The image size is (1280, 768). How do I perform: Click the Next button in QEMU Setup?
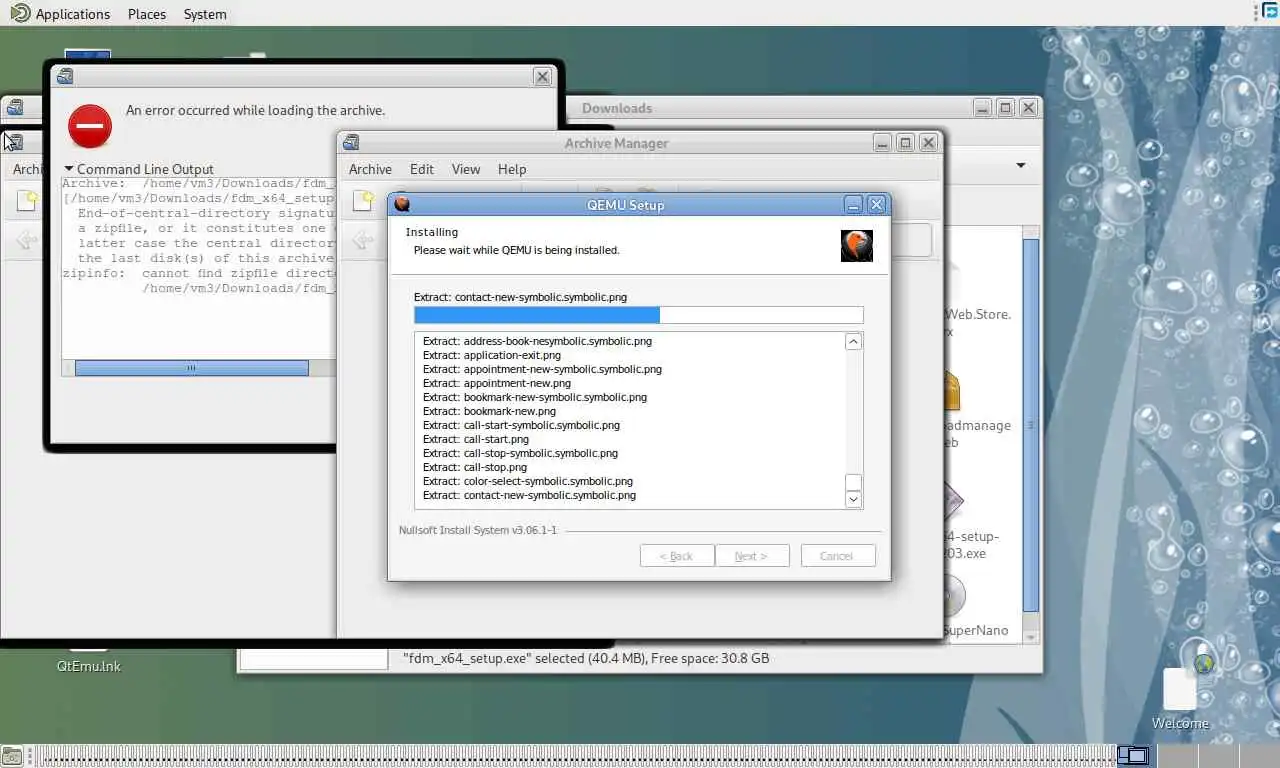(x=752, y=556)
